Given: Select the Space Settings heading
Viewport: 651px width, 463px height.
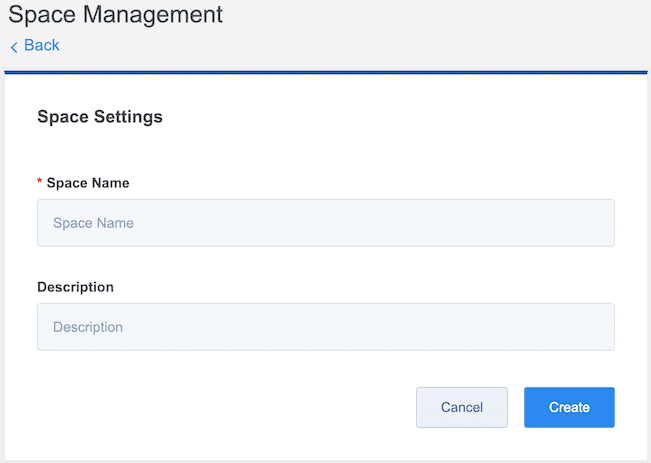Looking at the screenshot, I should click(x=100, y=117).
